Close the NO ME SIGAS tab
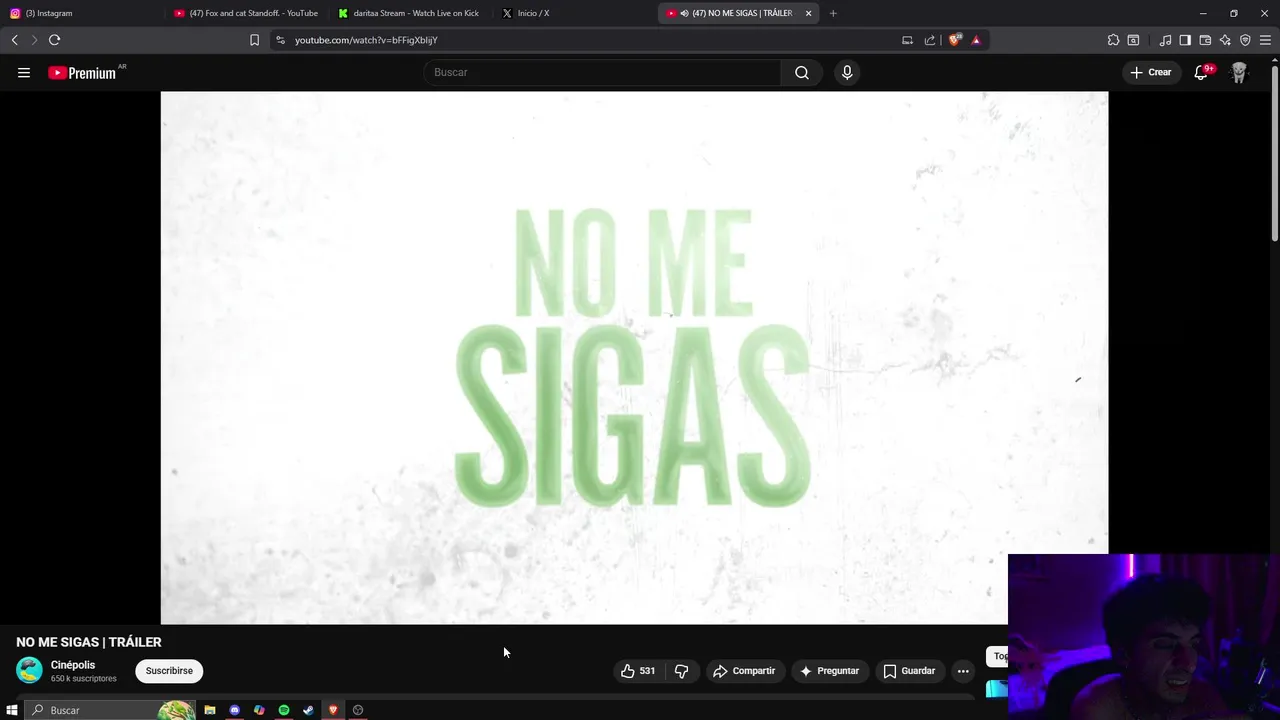 (808, 13)
